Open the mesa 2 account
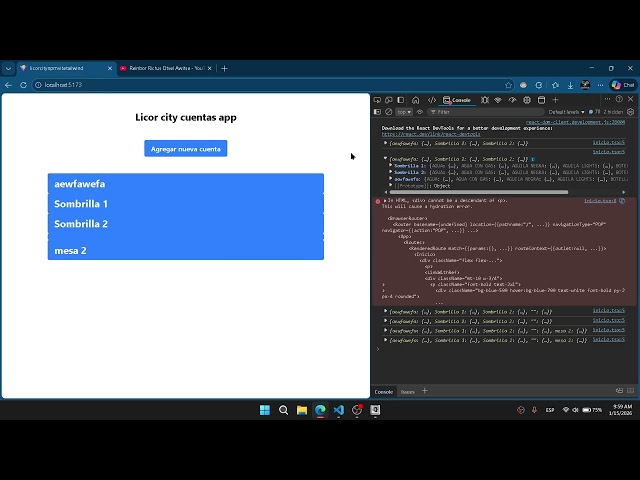 186,250
